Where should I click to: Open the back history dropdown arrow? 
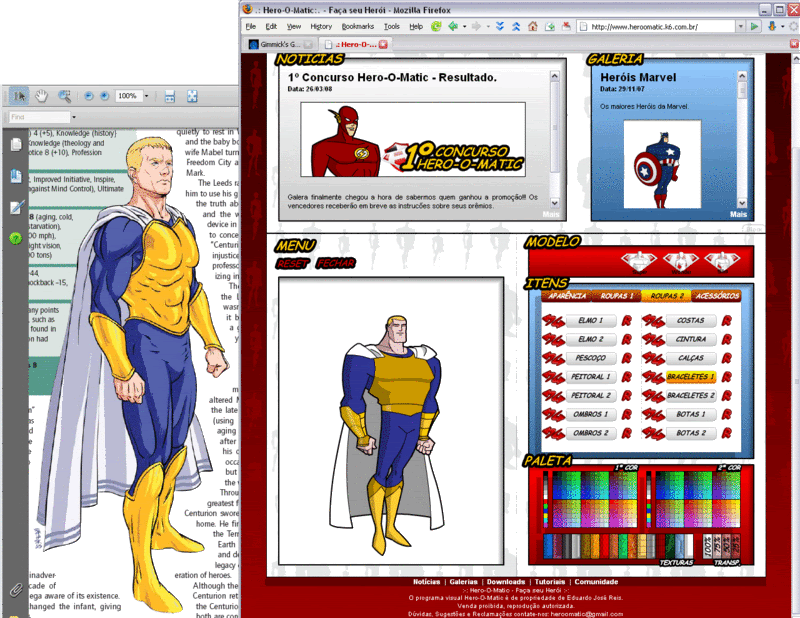coord(464,27)
